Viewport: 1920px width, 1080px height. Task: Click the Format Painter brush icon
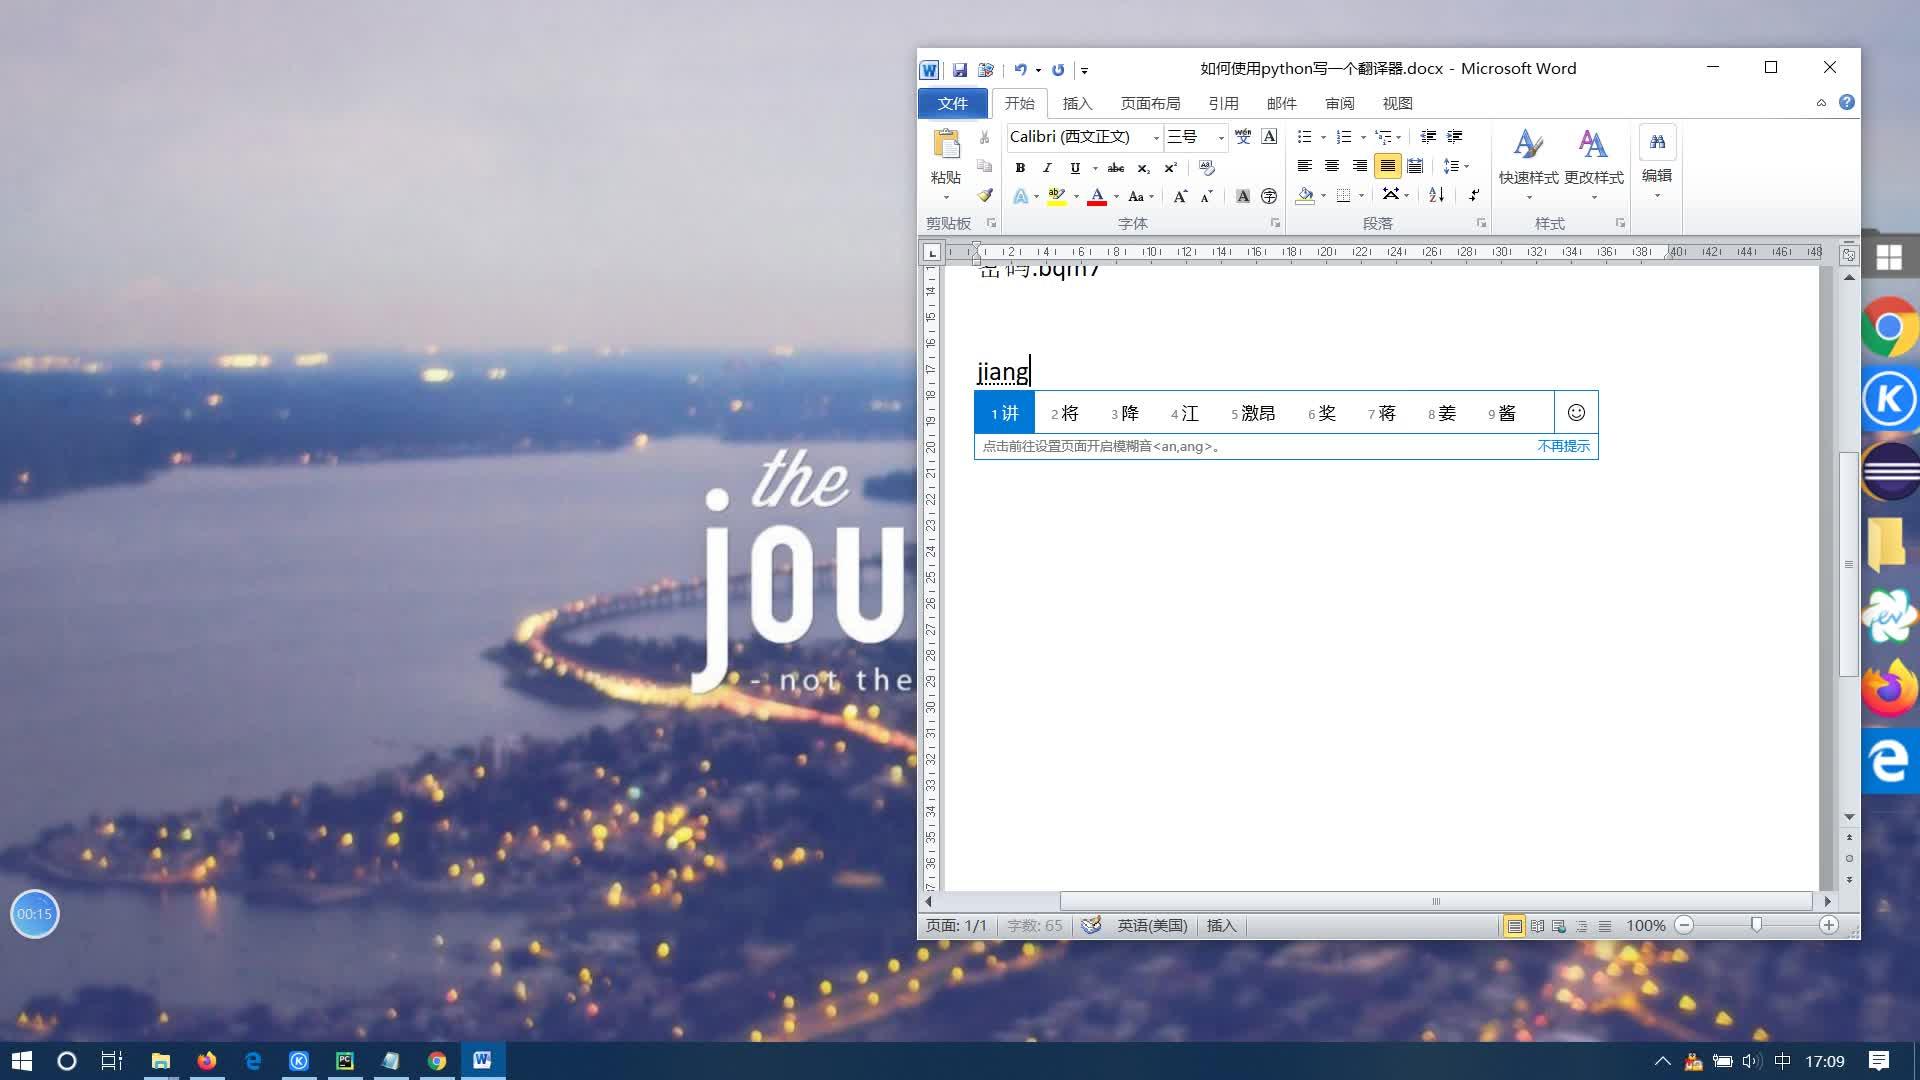985,195
